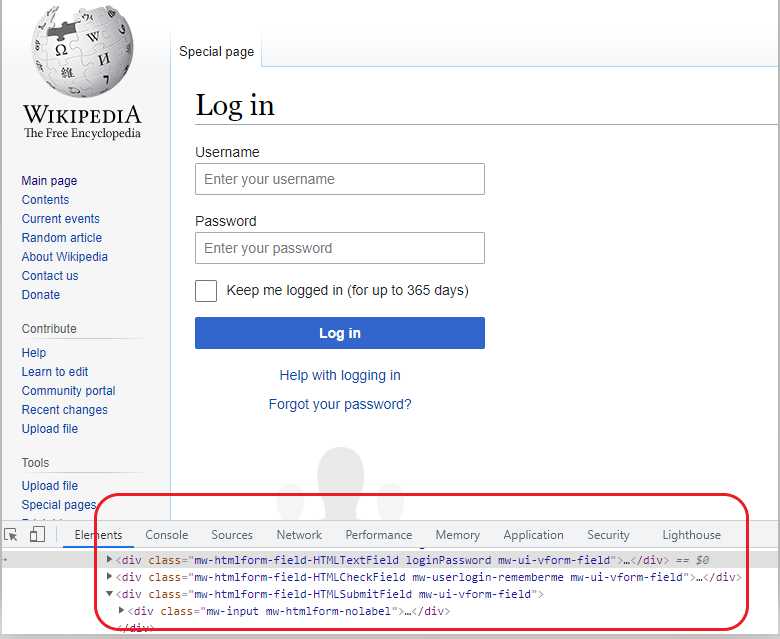The height and width of the screenshot is (639, 780).
Task: Go to Main page in sidebar
Action: [x=49, y=181]
